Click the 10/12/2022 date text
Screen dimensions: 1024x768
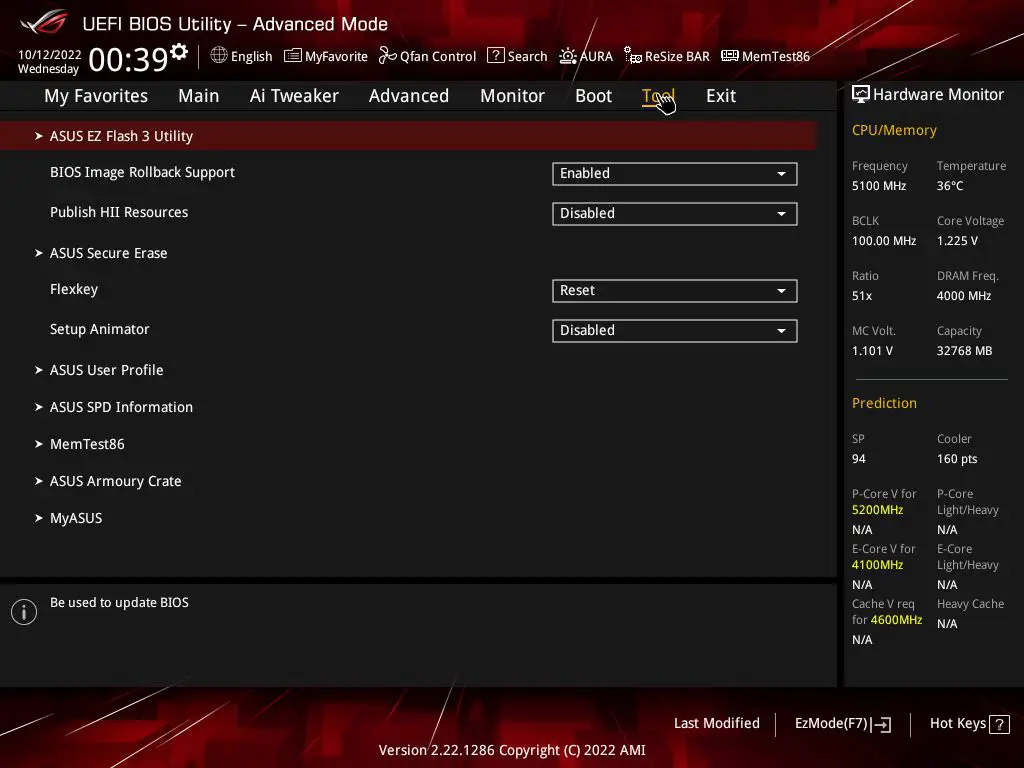point(50,54)
